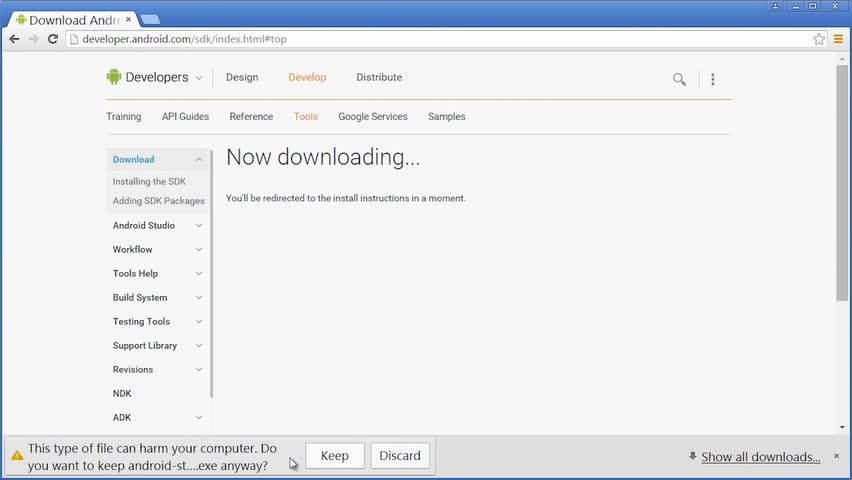The height and width of the screenshot is (480, 852).
Task: Expand the Android Studio chevron
Action: click(x=199, y=226)
